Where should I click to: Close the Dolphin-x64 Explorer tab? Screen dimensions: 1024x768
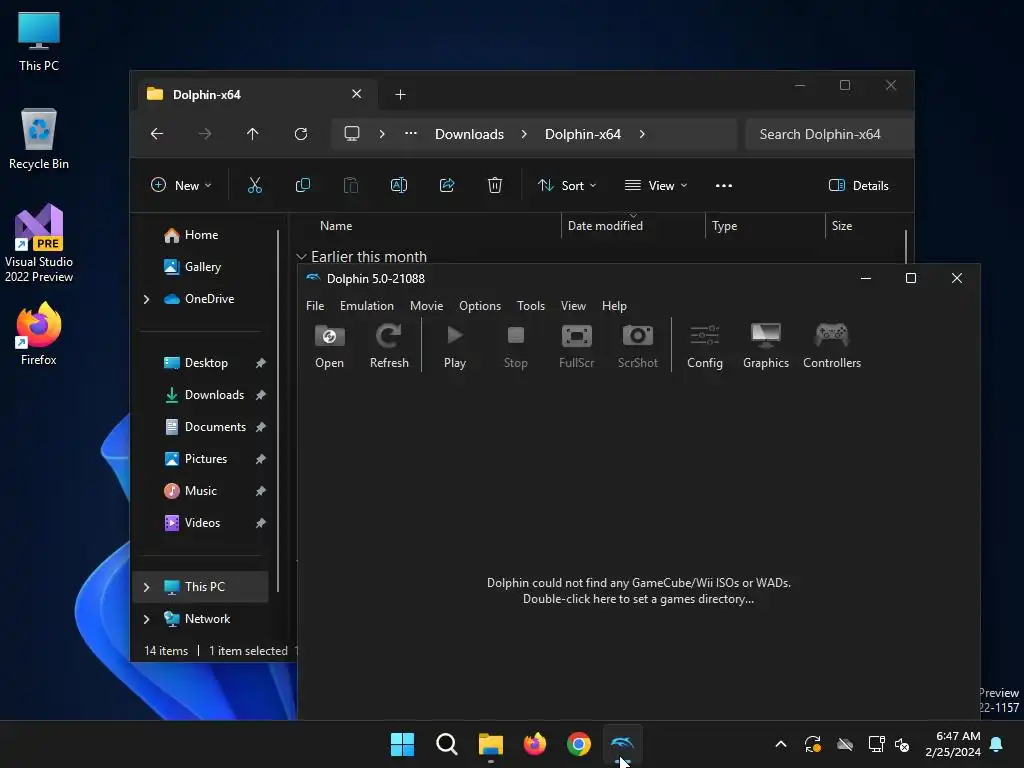click(357, 94)
